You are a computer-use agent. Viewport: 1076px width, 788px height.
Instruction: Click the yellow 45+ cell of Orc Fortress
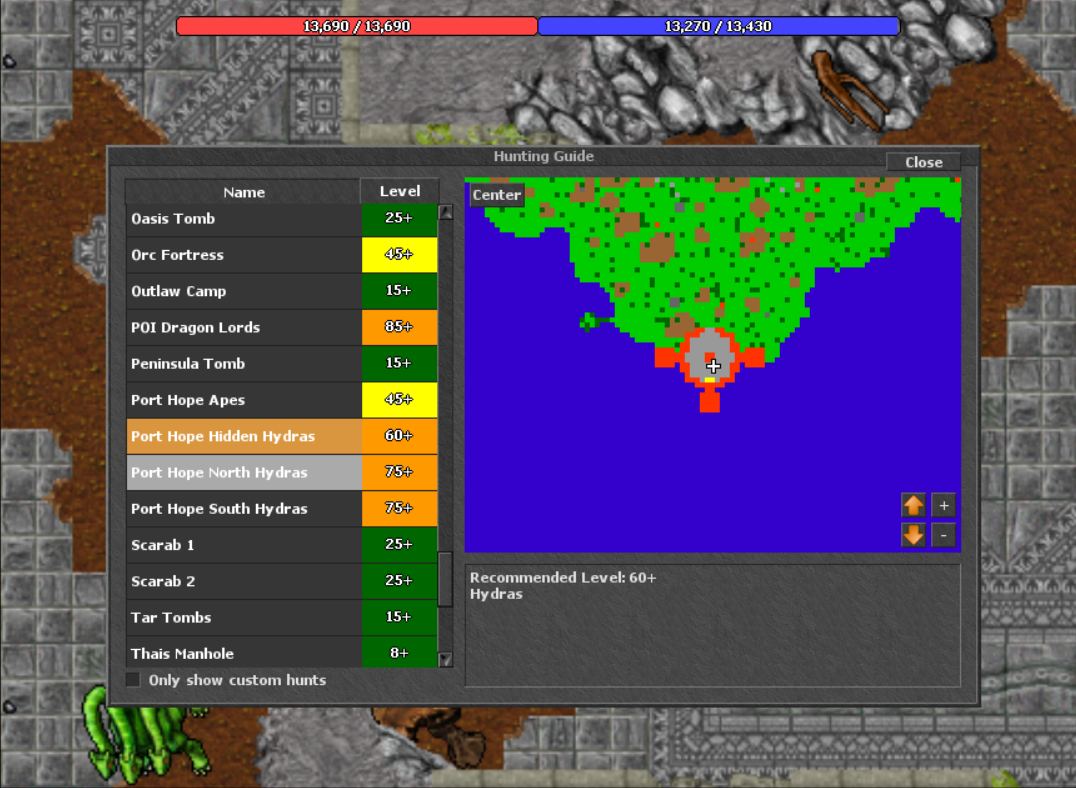399,255
